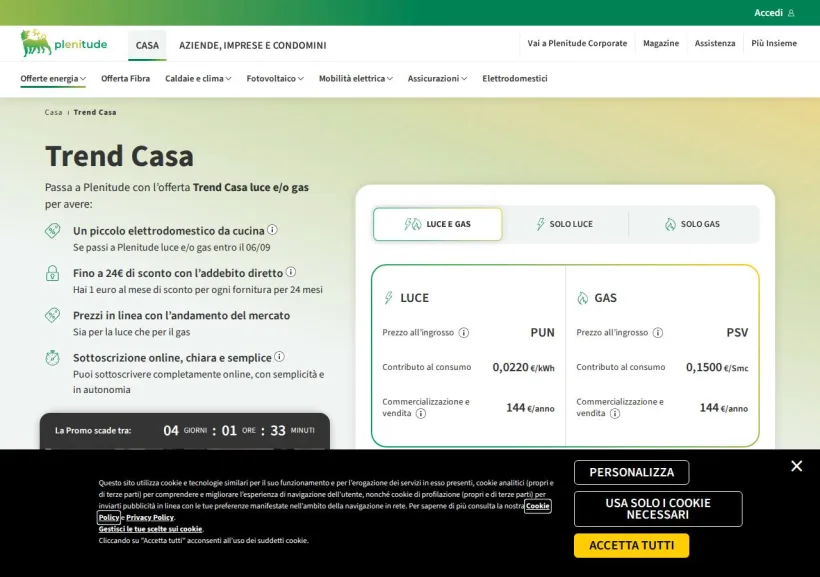Click the Trend Casa page heading
820x577 pixels.
(119, 156)
